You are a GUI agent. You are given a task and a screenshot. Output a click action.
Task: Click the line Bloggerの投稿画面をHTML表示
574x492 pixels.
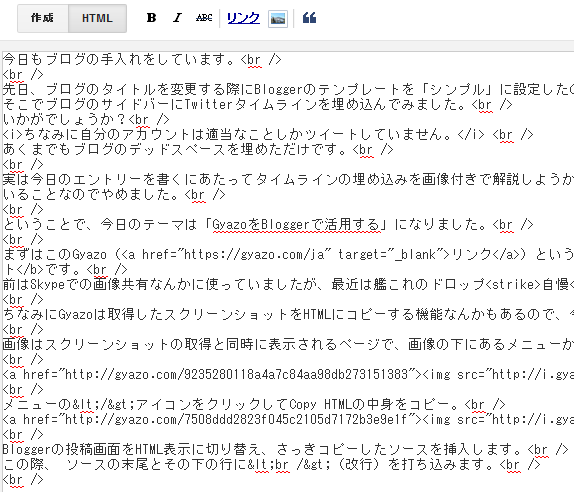point(286,450)
